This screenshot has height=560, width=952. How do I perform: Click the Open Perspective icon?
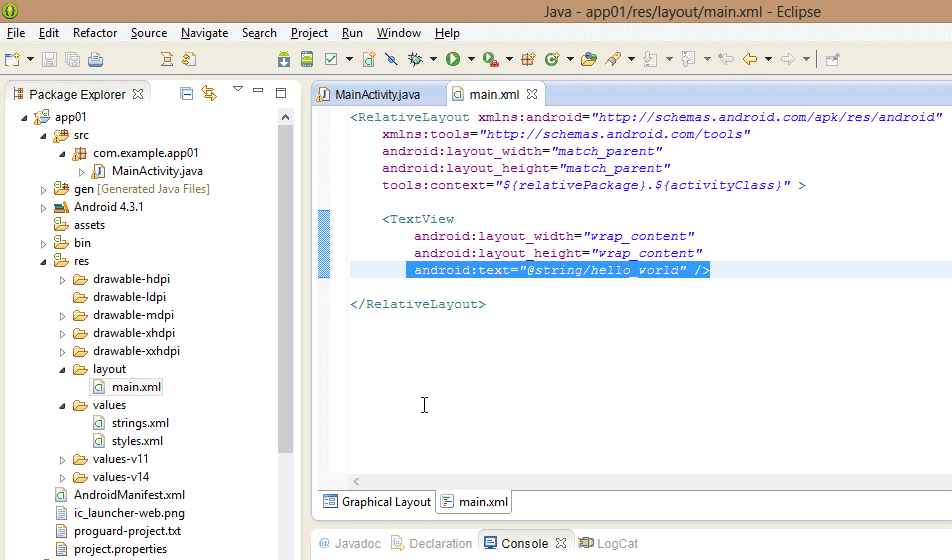point(832,60)
